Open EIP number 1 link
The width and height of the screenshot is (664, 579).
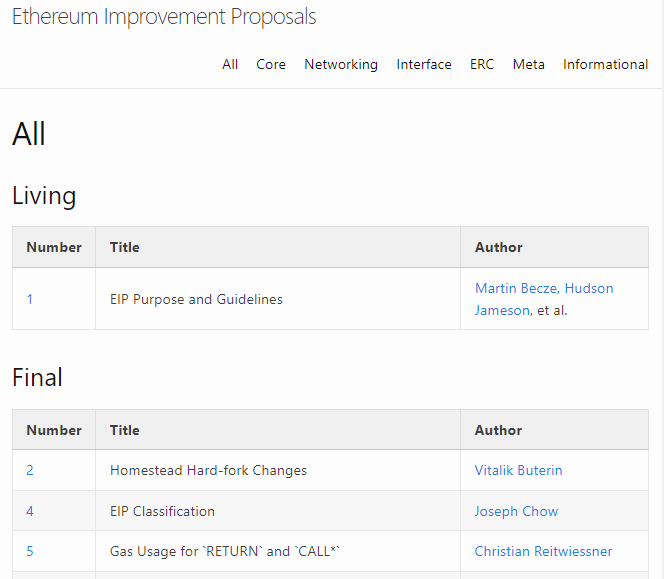point(30,299)
